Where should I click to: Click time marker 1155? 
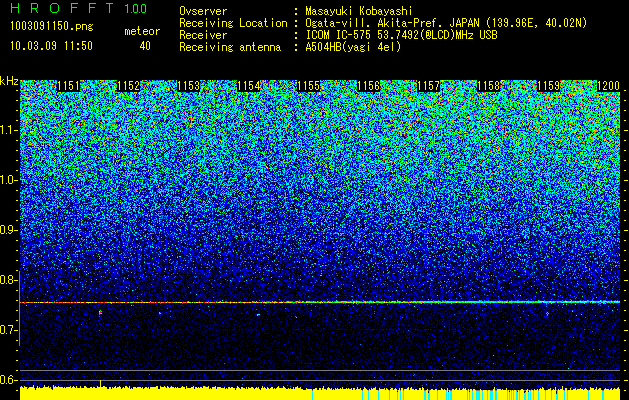click(x=308, y=86)
